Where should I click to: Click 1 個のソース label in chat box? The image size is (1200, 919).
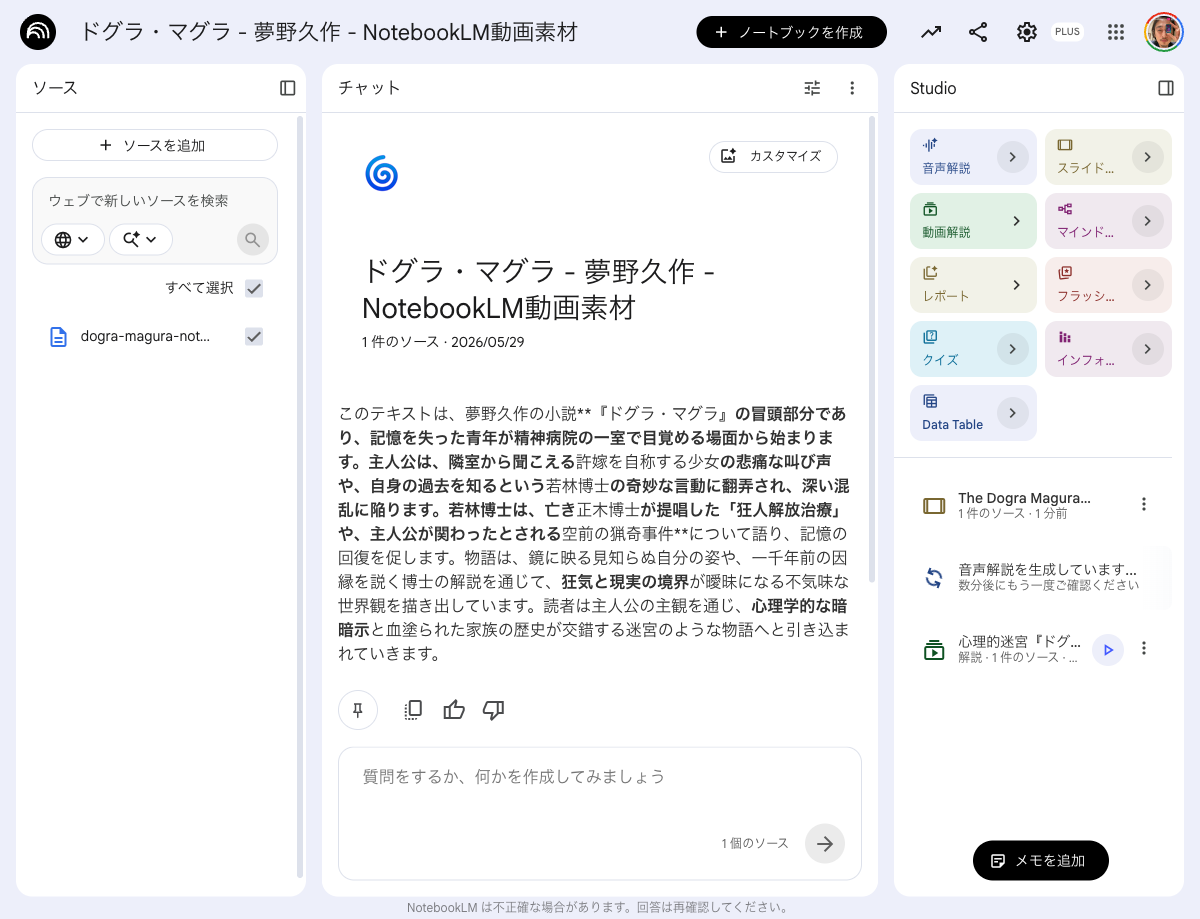755,844
